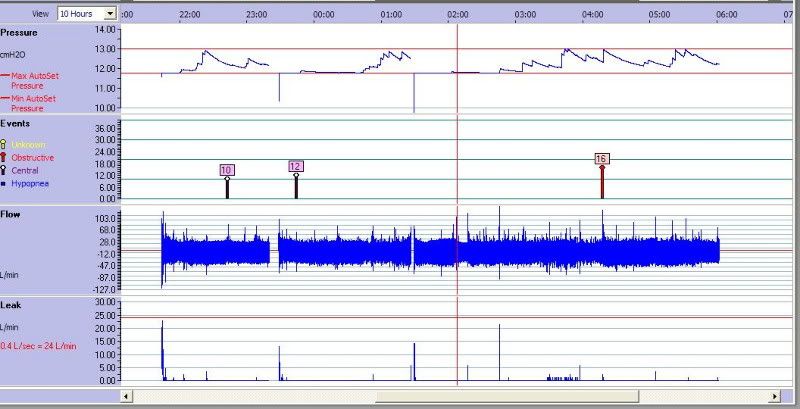The height and width of the screenshot is (409, 800).
Task: Click the Obstructive event legend icon
Action: 5,158
